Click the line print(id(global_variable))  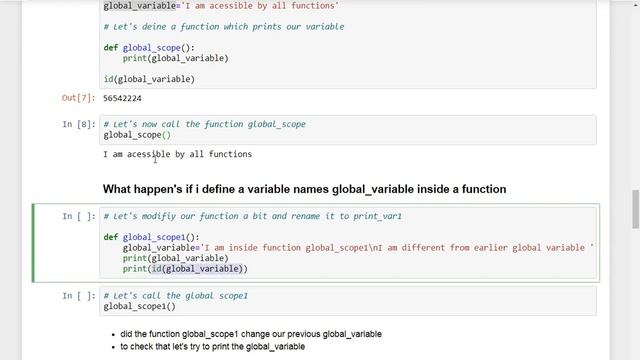point(185,269)
